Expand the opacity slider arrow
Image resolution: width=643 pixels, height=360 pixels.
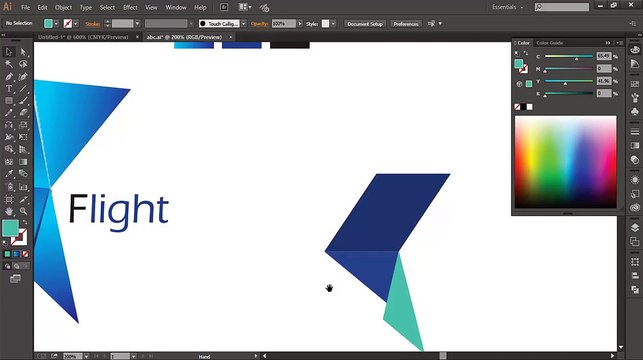[300, 24]
